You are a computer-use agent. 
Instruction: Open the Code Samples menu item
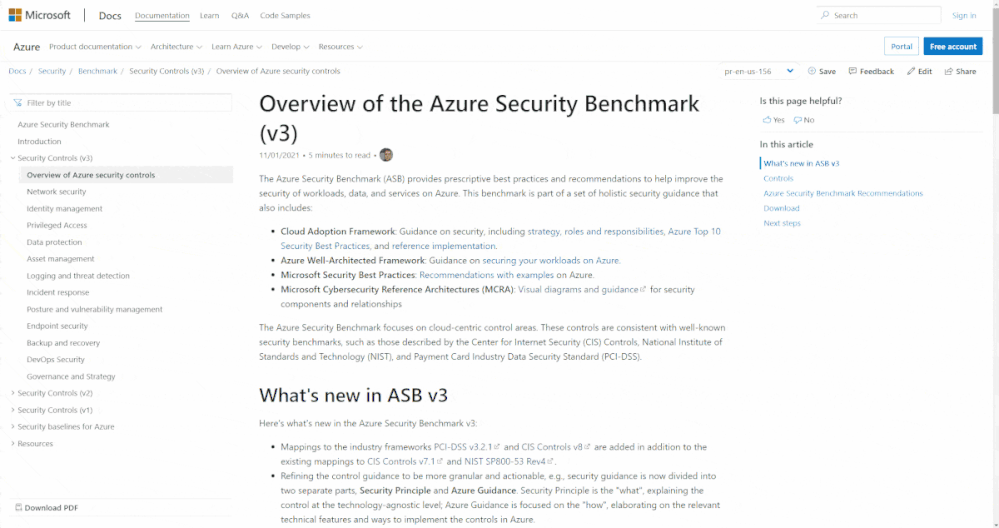285,15
